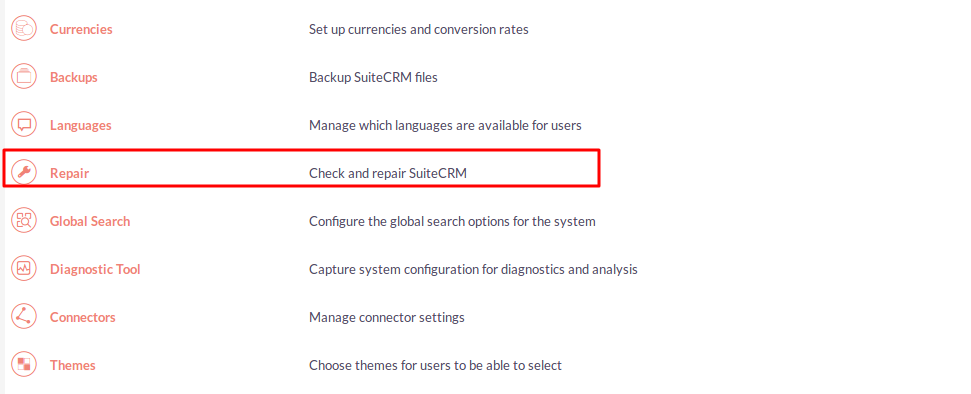Open the Global Search configuration link

point(90,221)
